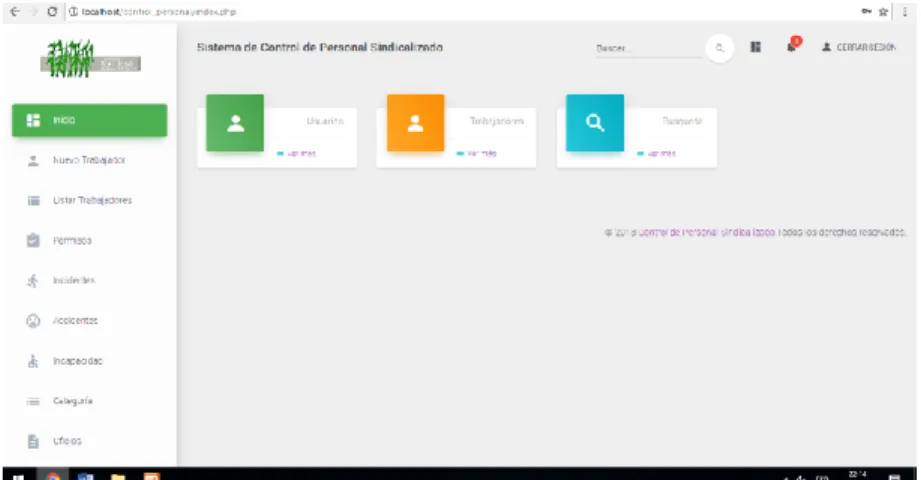This screenshot has width=921, height=480.
Task: Click the wheelchair icon beside Incapacidad
Action: pos(33,361)
